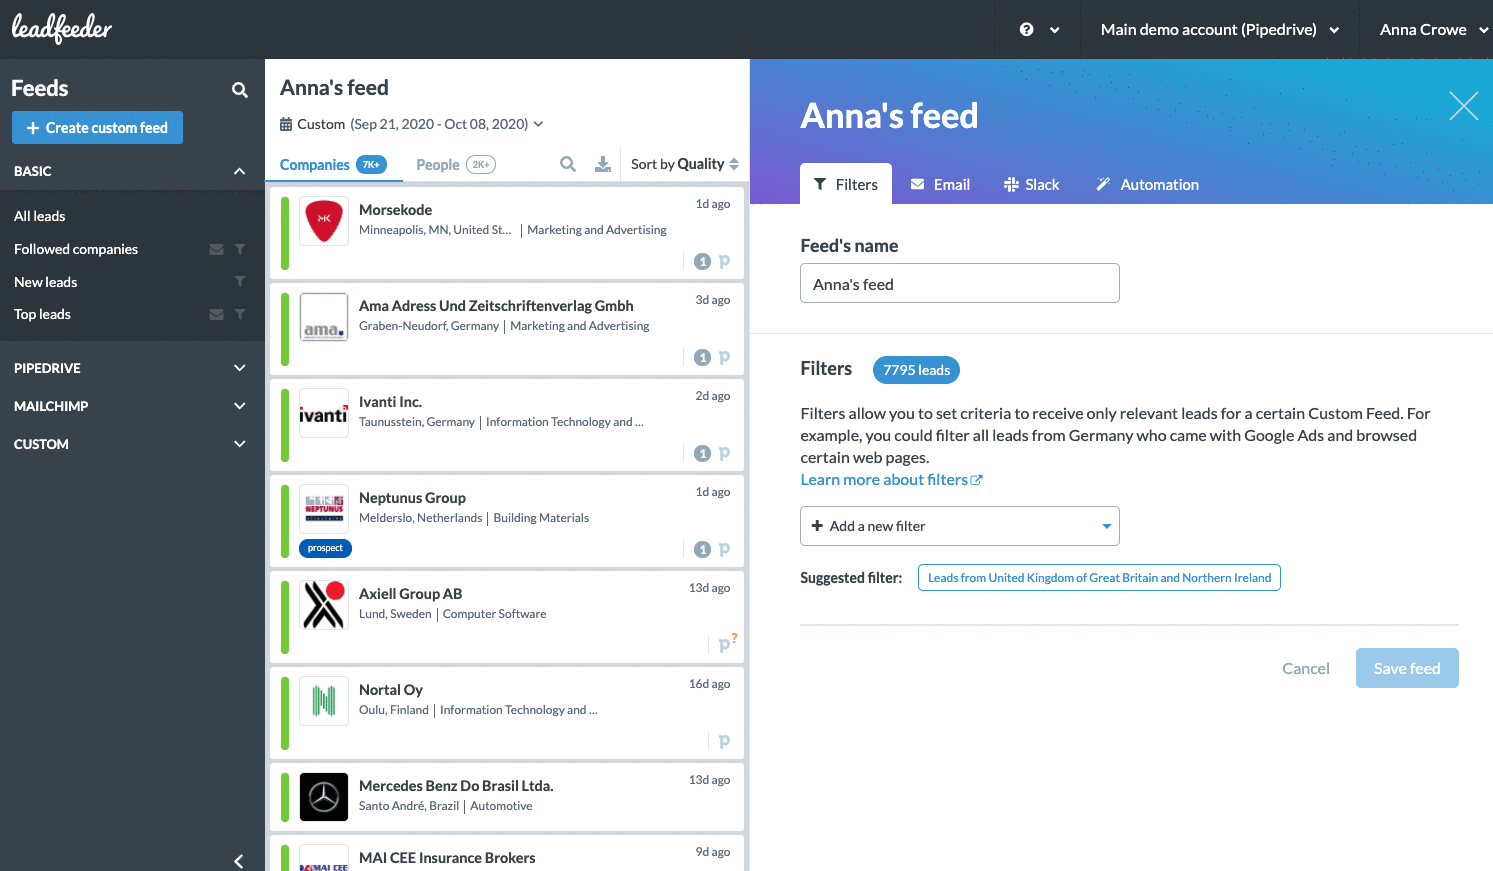
Task: Click the Leadfeeder logo
Action: 62,29
